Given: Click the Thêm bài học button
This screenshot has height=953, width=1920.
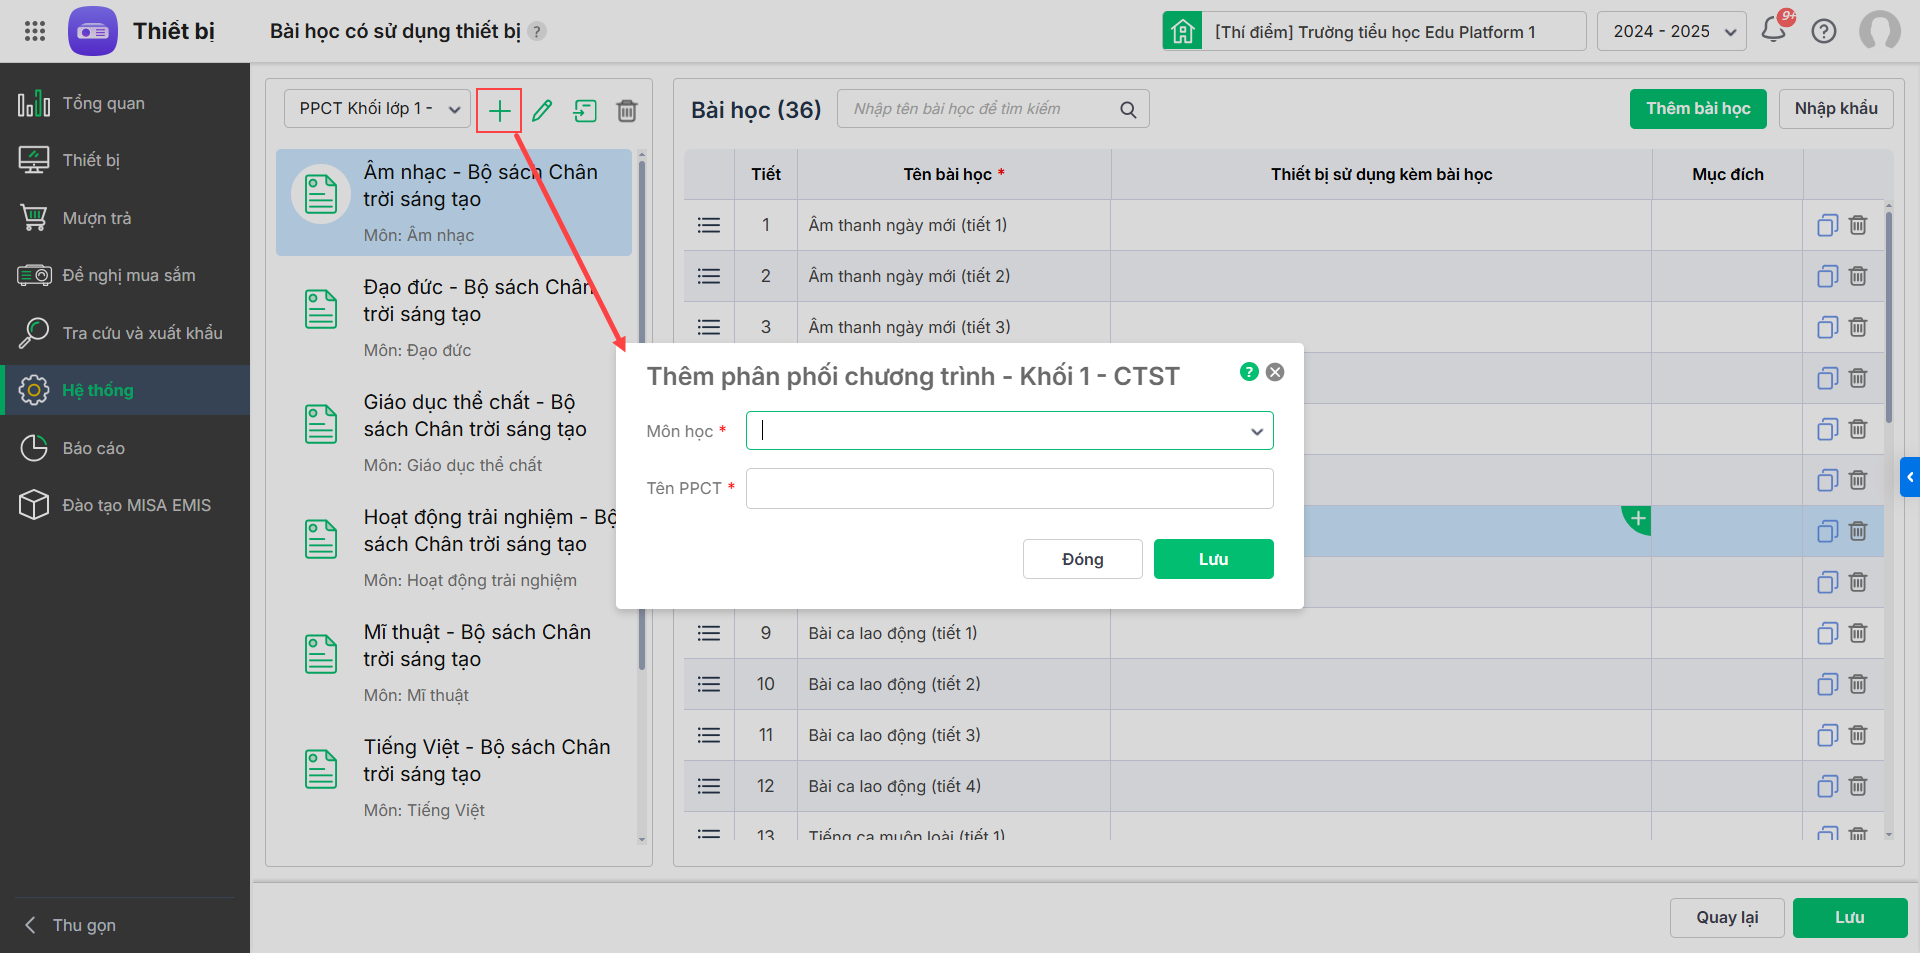Looking at the screenshot, I should pyautogui.click(x=1698, y=109).
